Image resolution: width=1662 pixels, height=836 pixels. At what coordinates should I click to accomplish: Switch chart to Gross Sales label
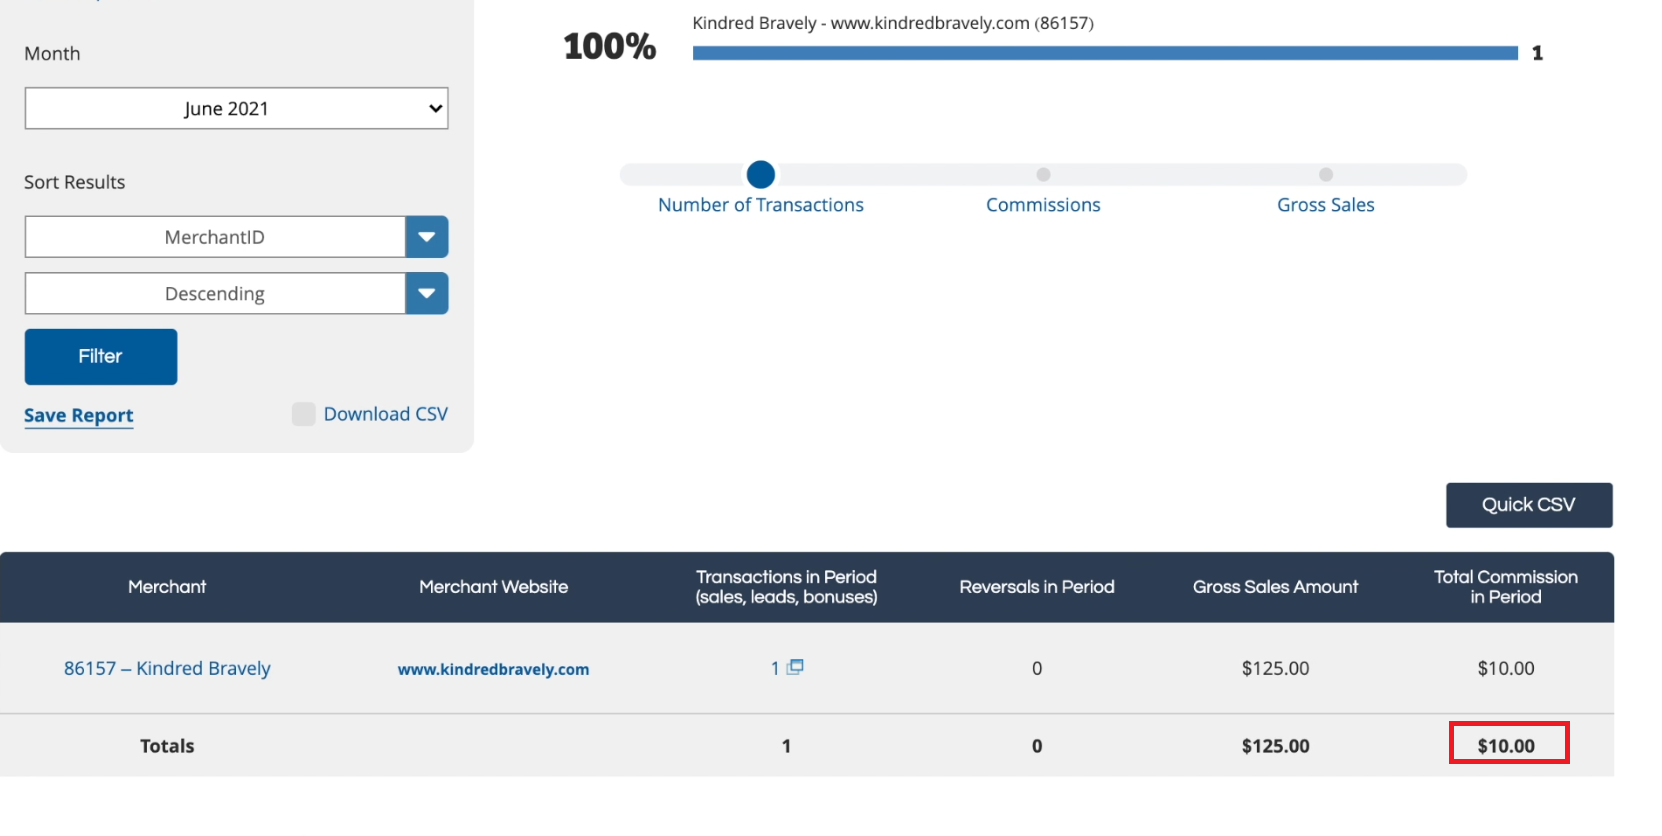pos(1326,205)
